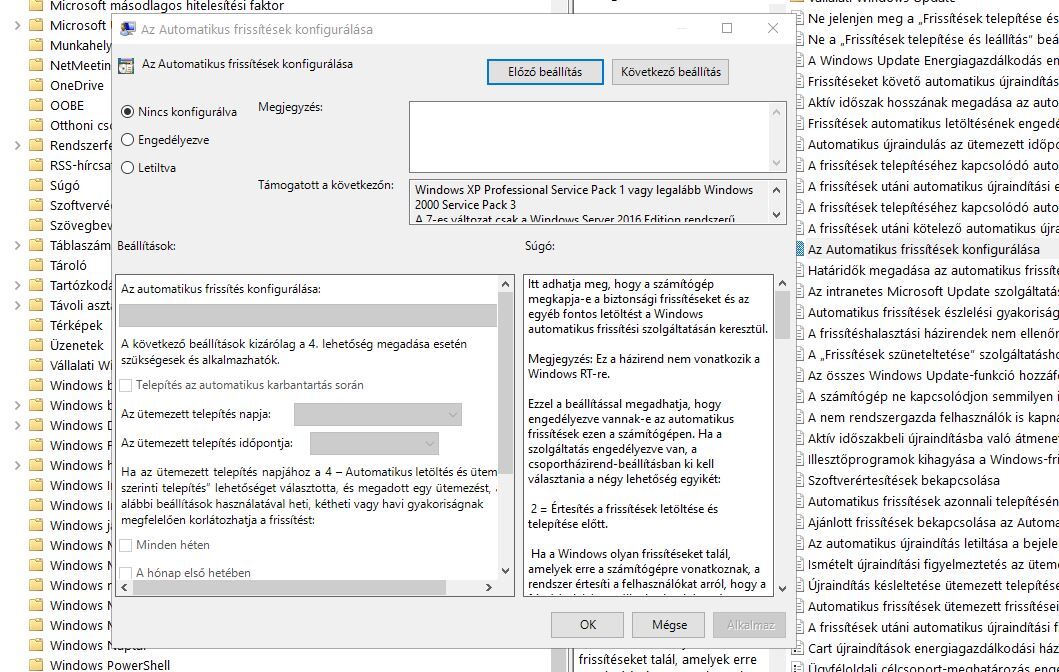Image resolution: width=1059 pixels, height=672 pixels.
Task: Click scroll-right arrow of the settings pane
Action: [x=489, y=588]
